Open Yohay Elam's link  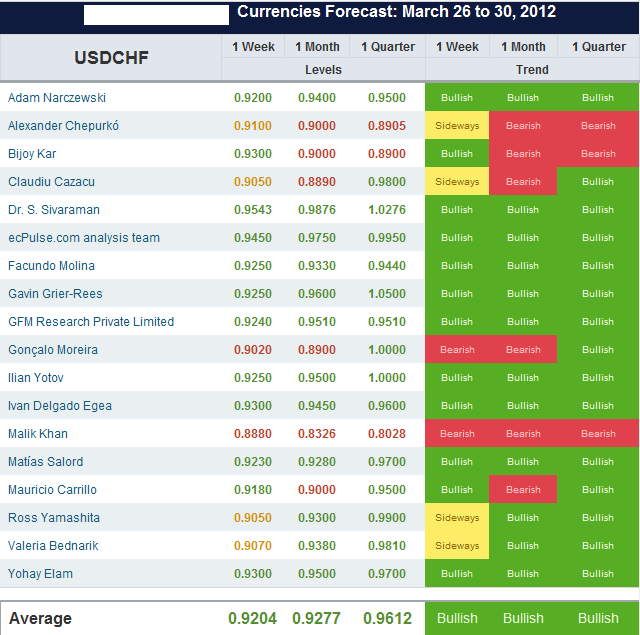click(40, 574)
